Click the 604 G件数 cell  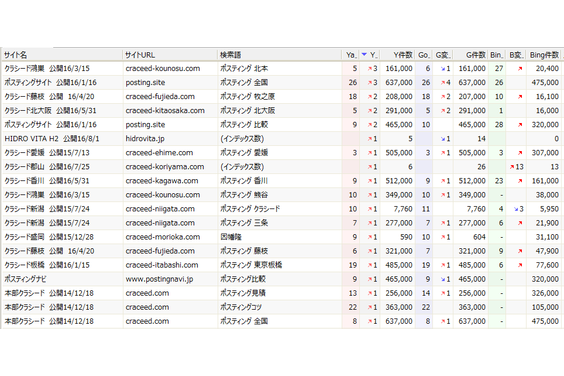pyautogui.click(x=479, y=237)
